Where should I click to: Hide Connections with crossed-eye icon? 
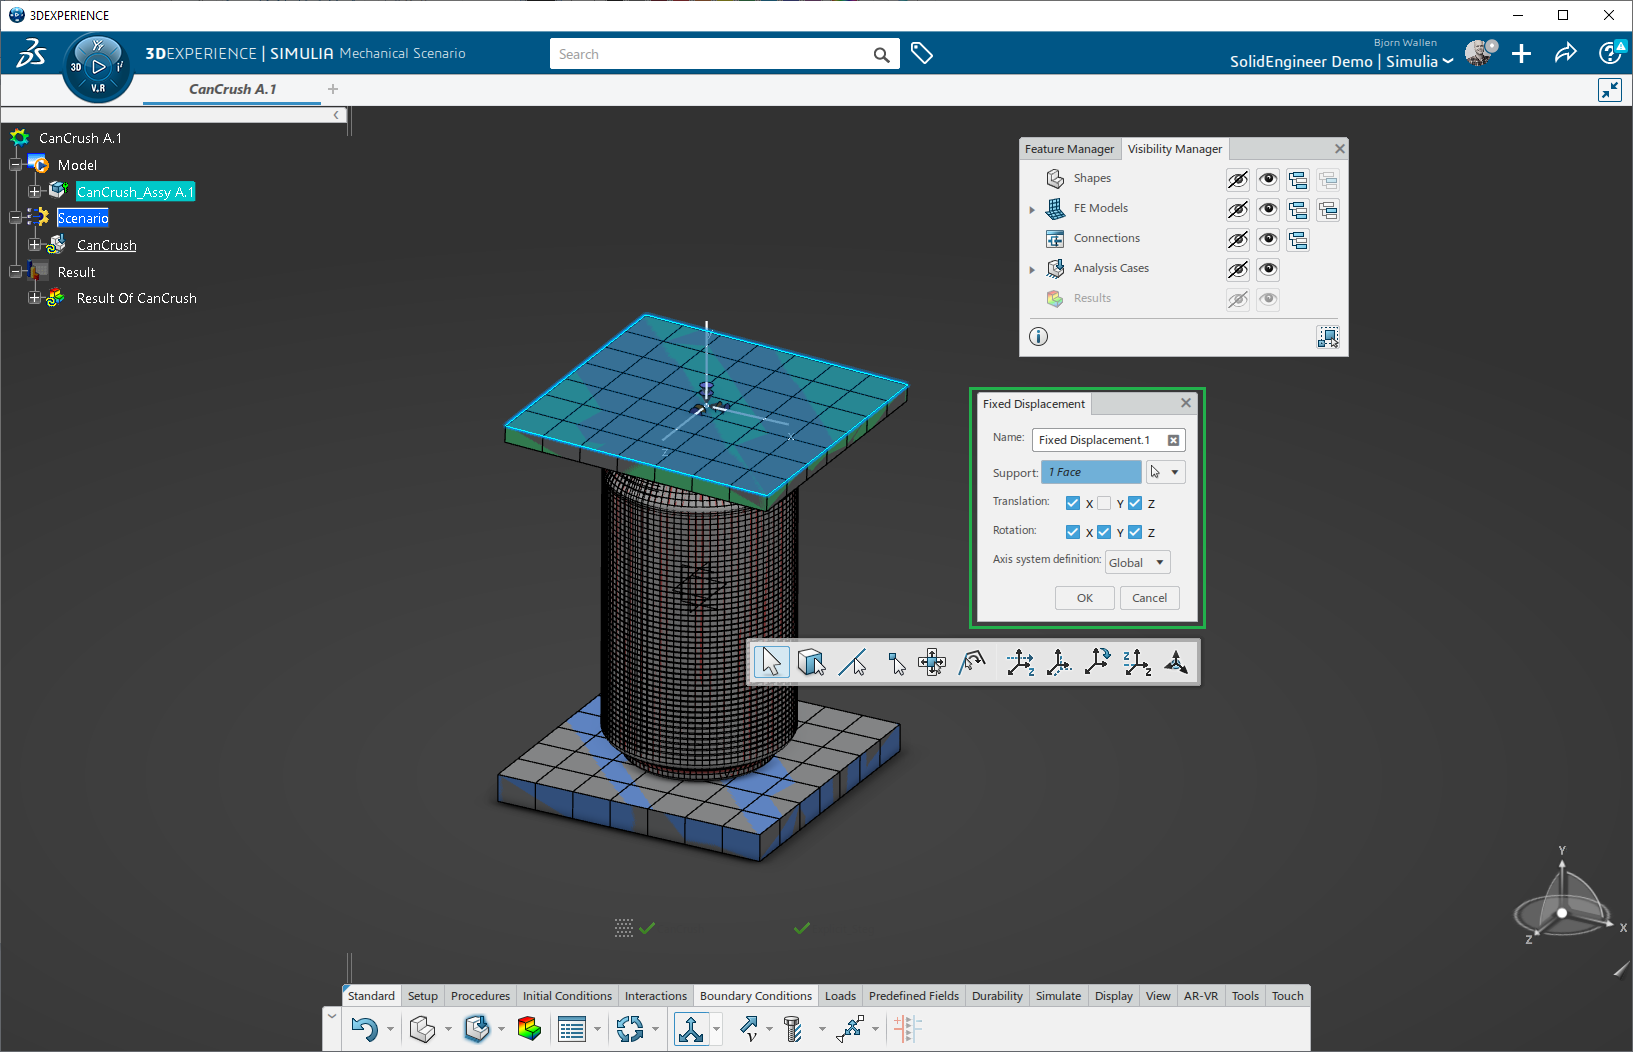tap(1237, 240)
